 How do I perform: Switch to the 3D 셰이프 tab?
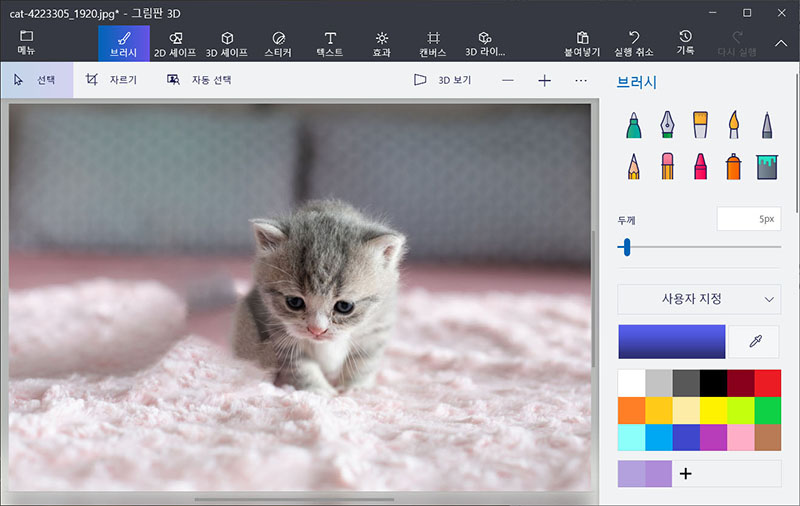[x=227, y=43]
